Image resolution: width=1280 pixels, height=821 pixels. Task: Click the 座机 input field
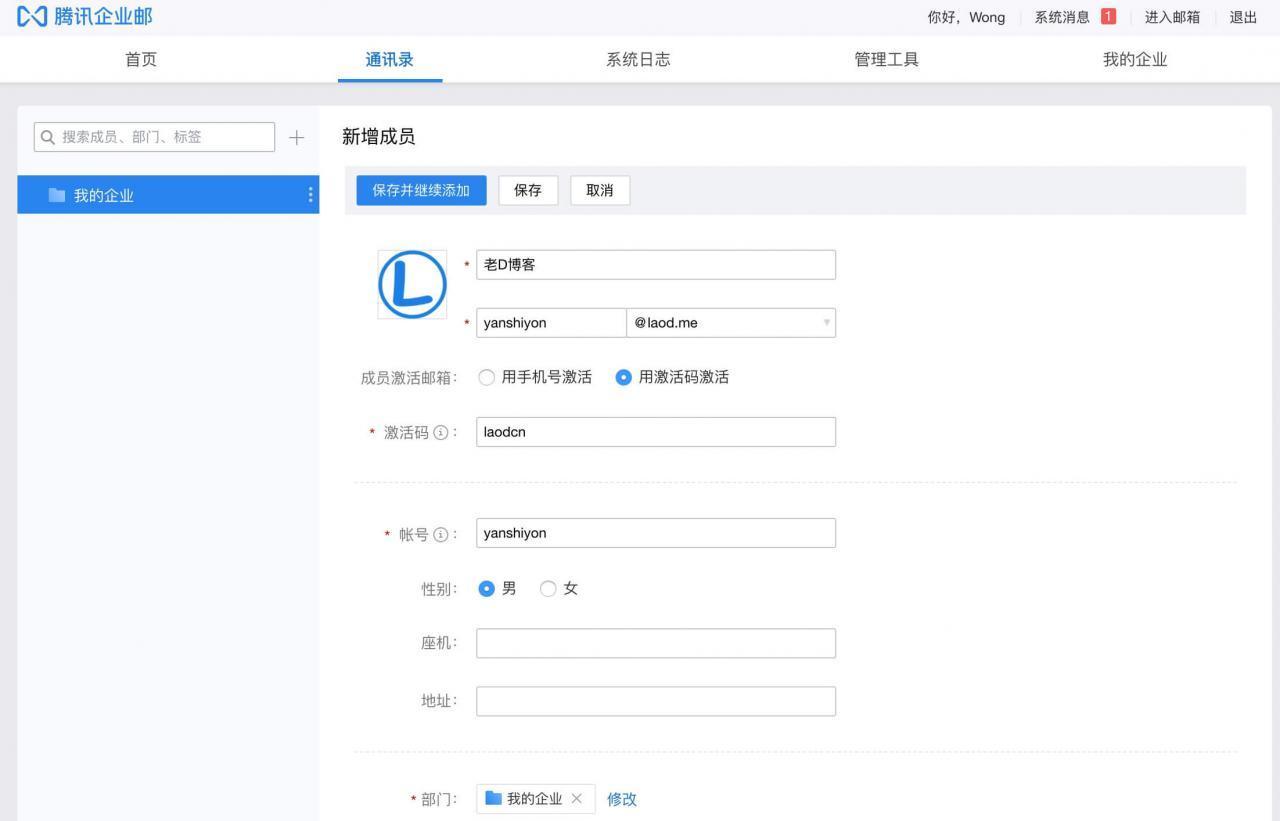655,643
